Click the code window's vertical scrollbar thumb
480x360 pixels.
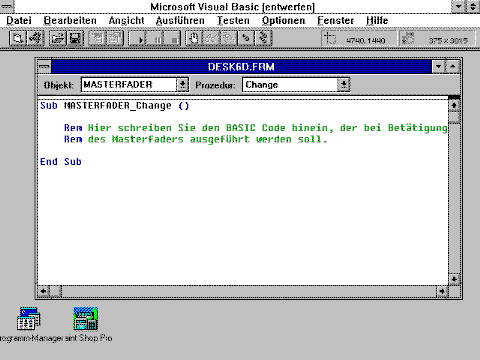(454, 117)
